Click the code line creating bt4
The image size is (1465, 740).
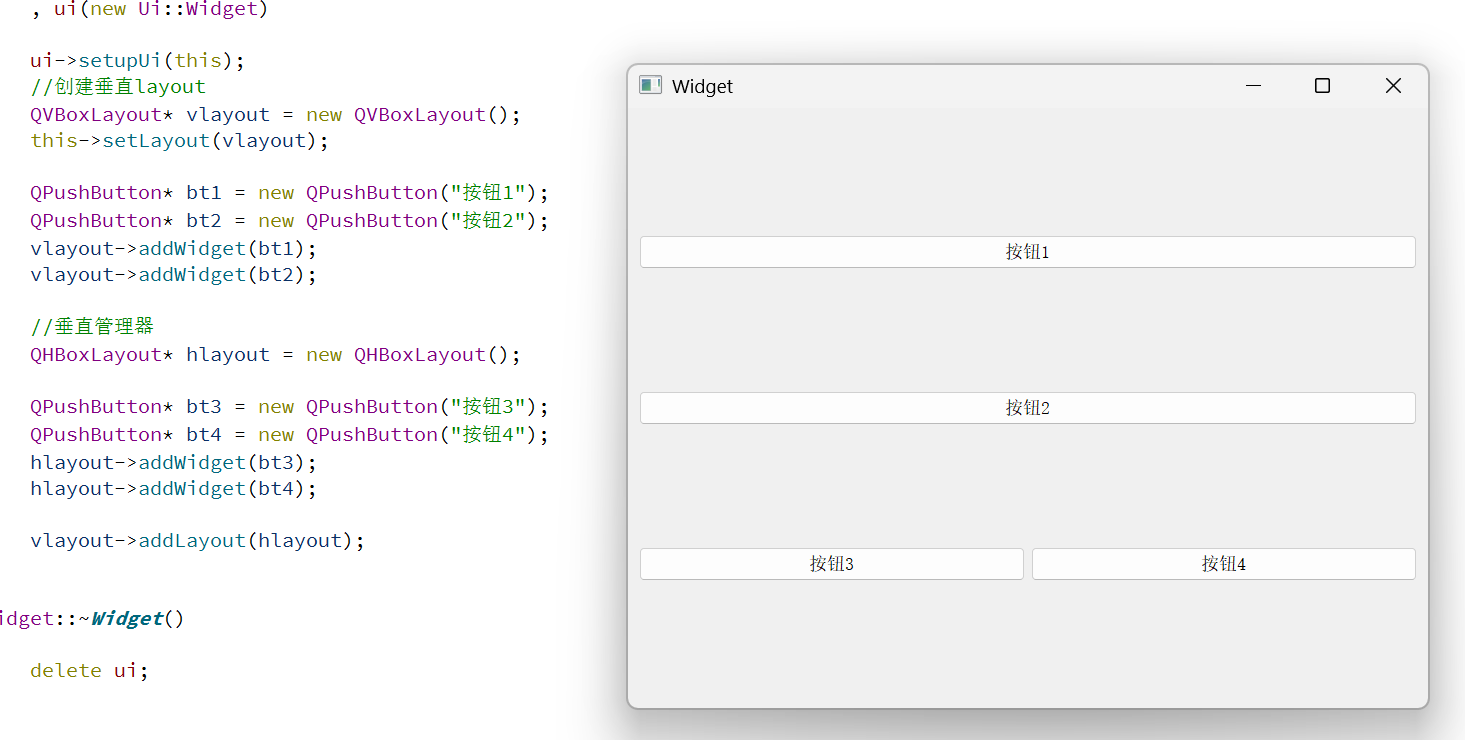pos(290,435)
